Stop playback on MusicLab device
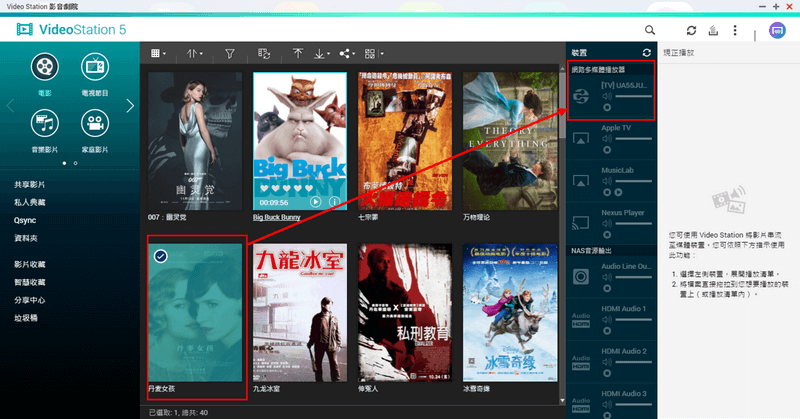The image size is (800, 419). pyautogui.click(x=607, y=192)
